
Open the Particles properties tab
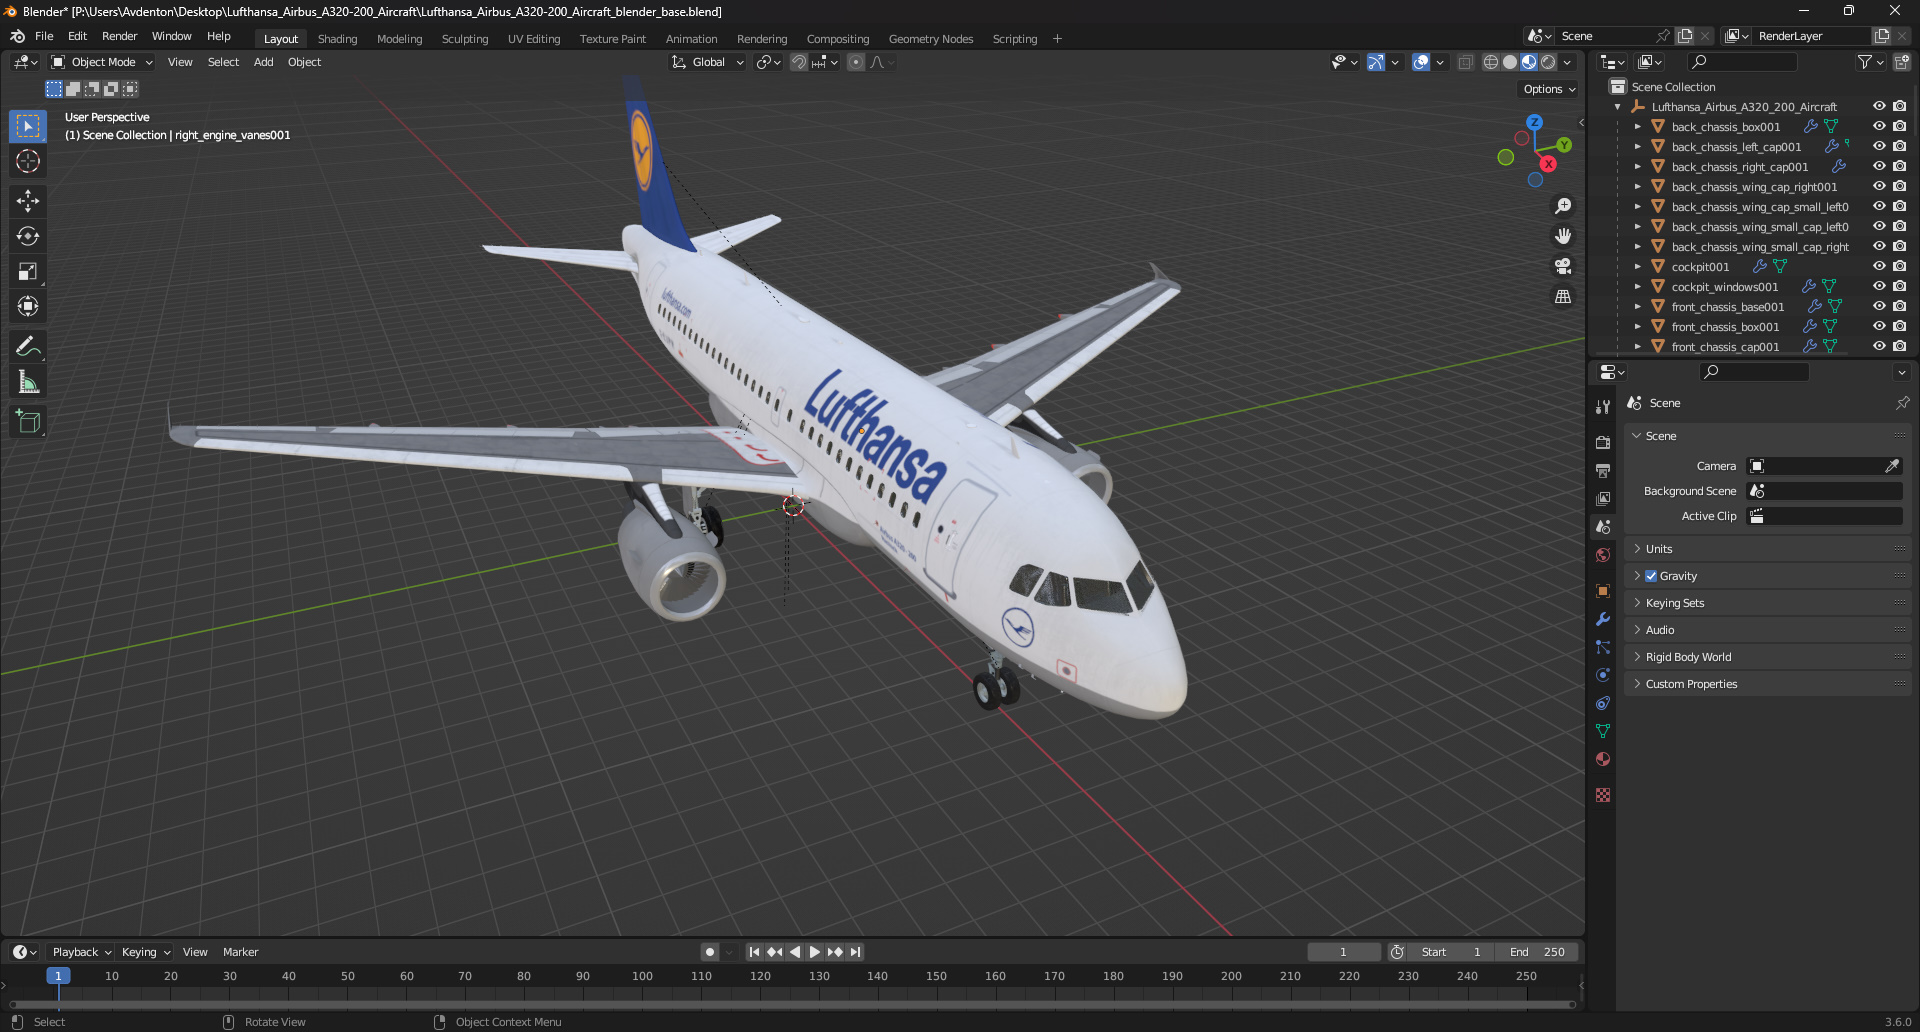[1603, 647]
